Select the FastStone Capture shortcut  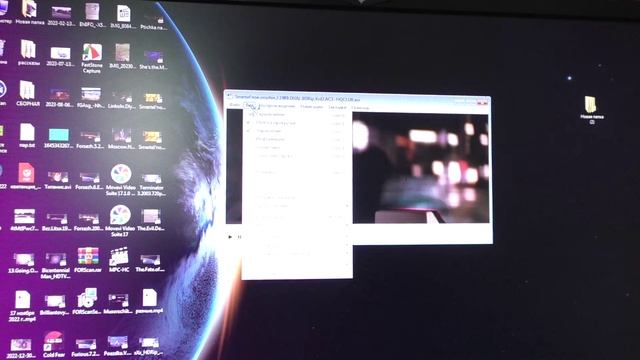pyautogui.click(x=92, y=58)
